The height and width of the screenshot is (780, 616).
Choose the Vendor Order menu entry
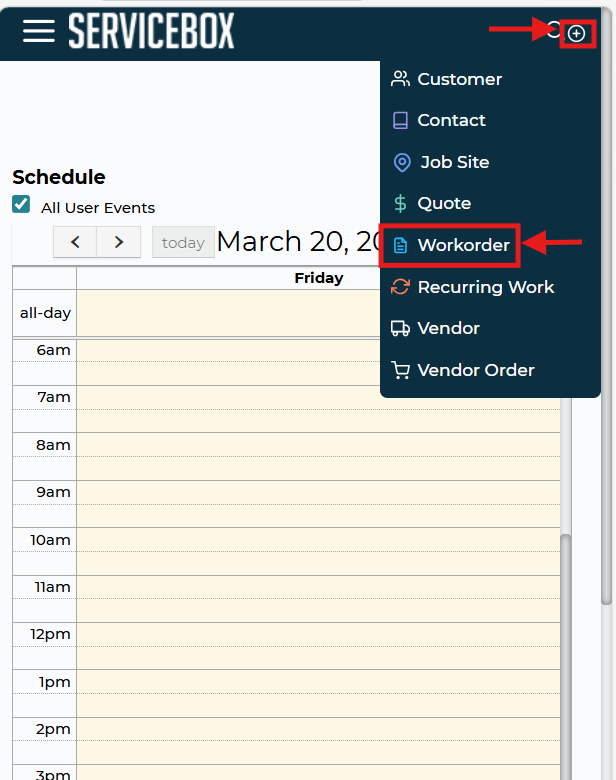475,370
